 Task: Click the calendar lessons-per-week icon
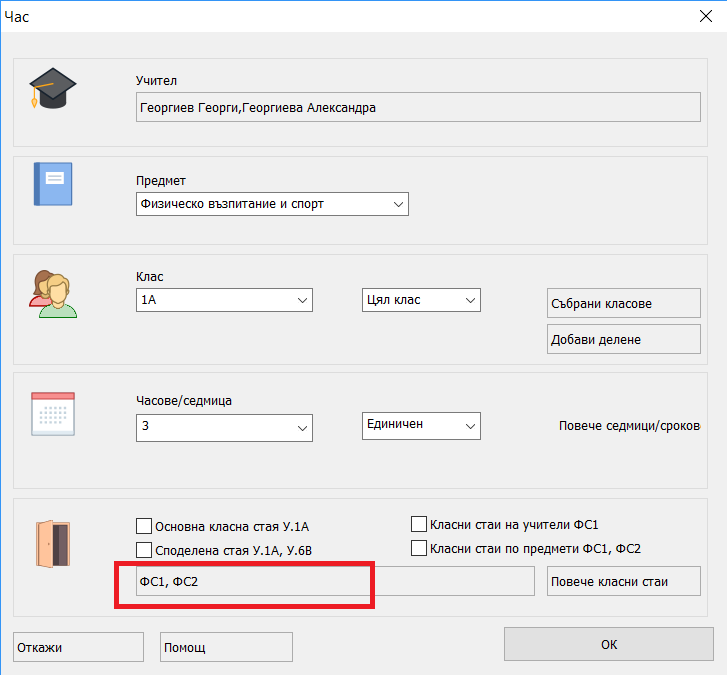(54, 412)
